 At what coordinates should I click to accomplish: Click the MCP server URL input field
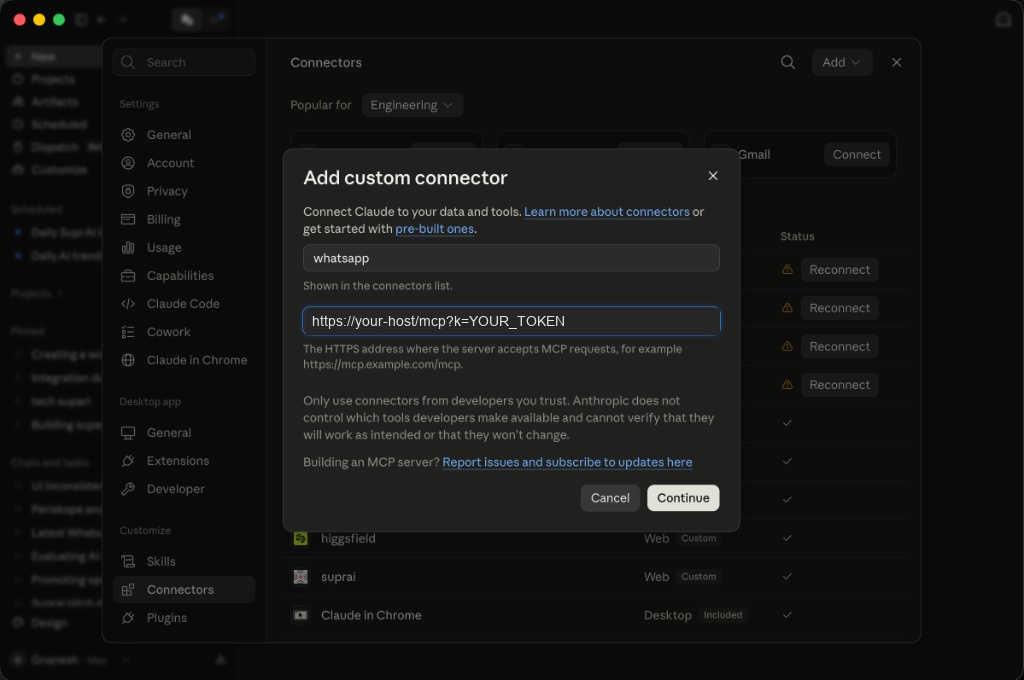[511, 321]
